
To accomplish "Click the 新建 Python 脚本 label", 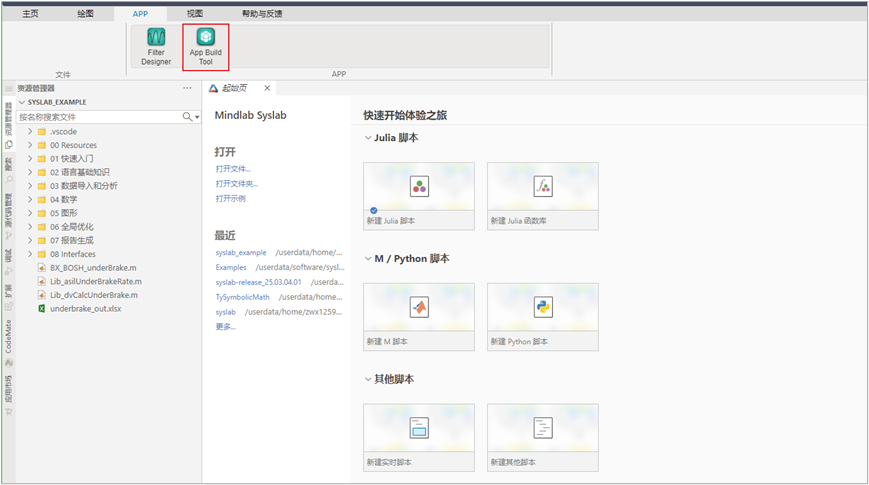I will 519,341.
